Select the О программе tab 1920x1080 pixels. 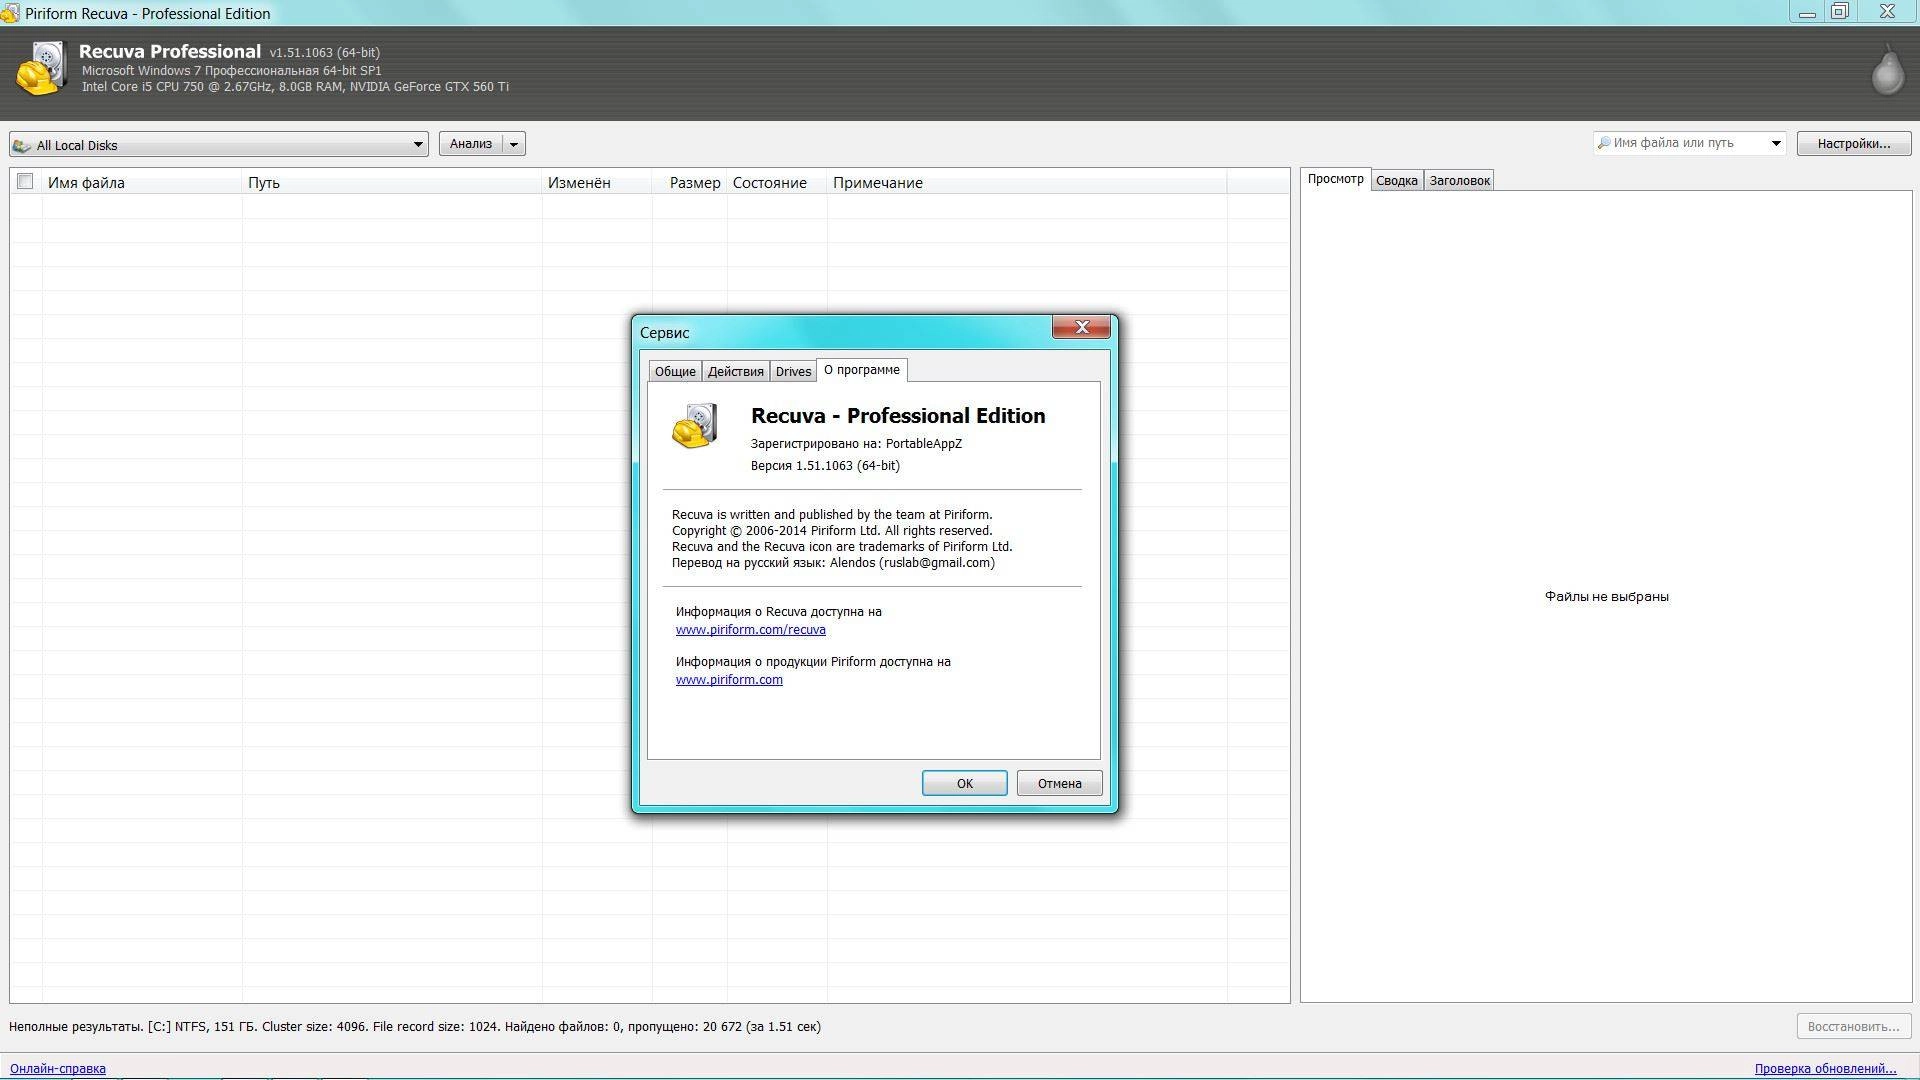pyautogui.click(x=862, y=370)
